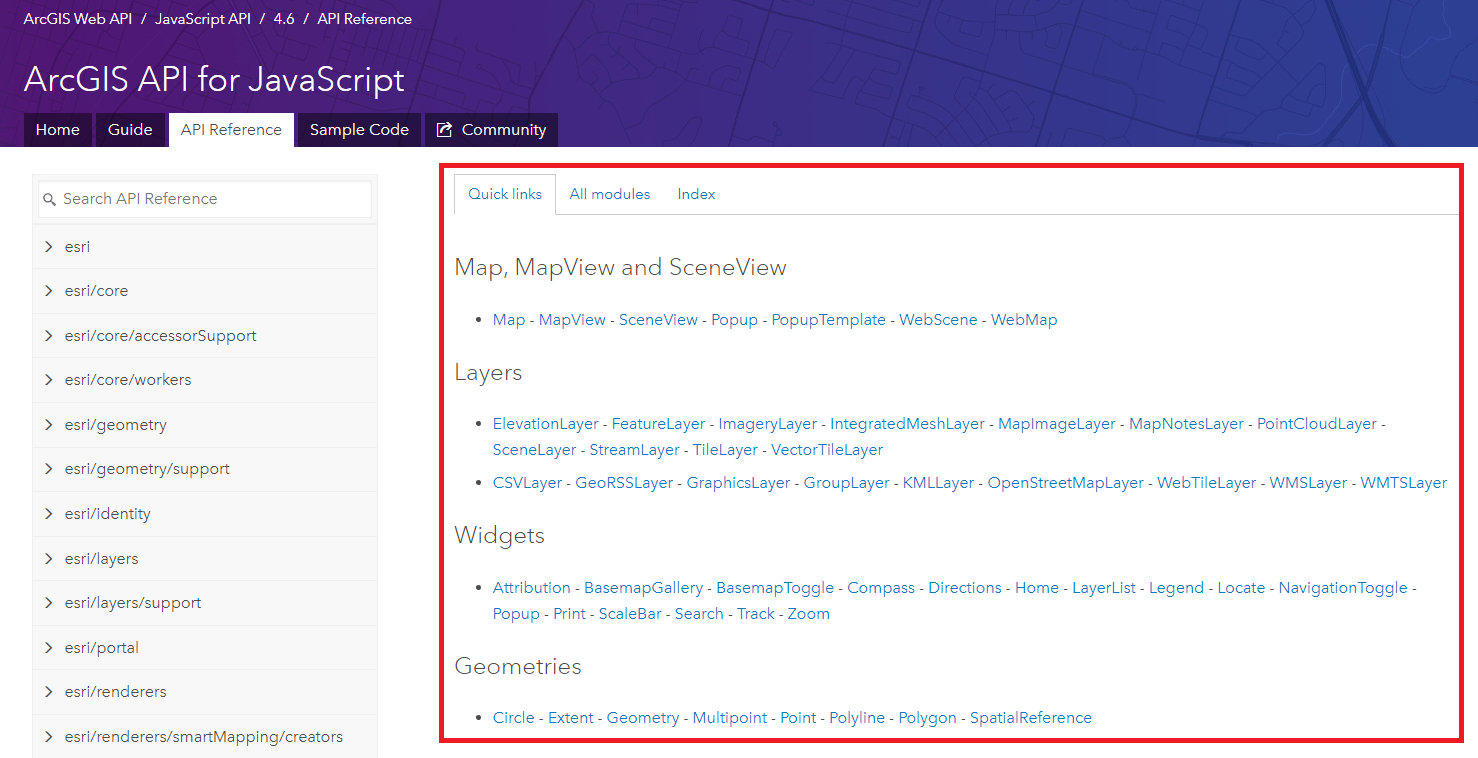This screenshot has height=758, width=1478.
Task: Open the esri/core/workers module entry
Action: point(127,380)
